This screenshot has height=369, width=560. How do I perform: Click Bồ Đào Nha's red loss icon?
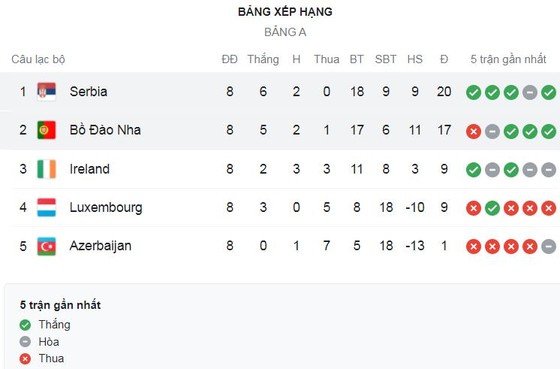(474, 131)
